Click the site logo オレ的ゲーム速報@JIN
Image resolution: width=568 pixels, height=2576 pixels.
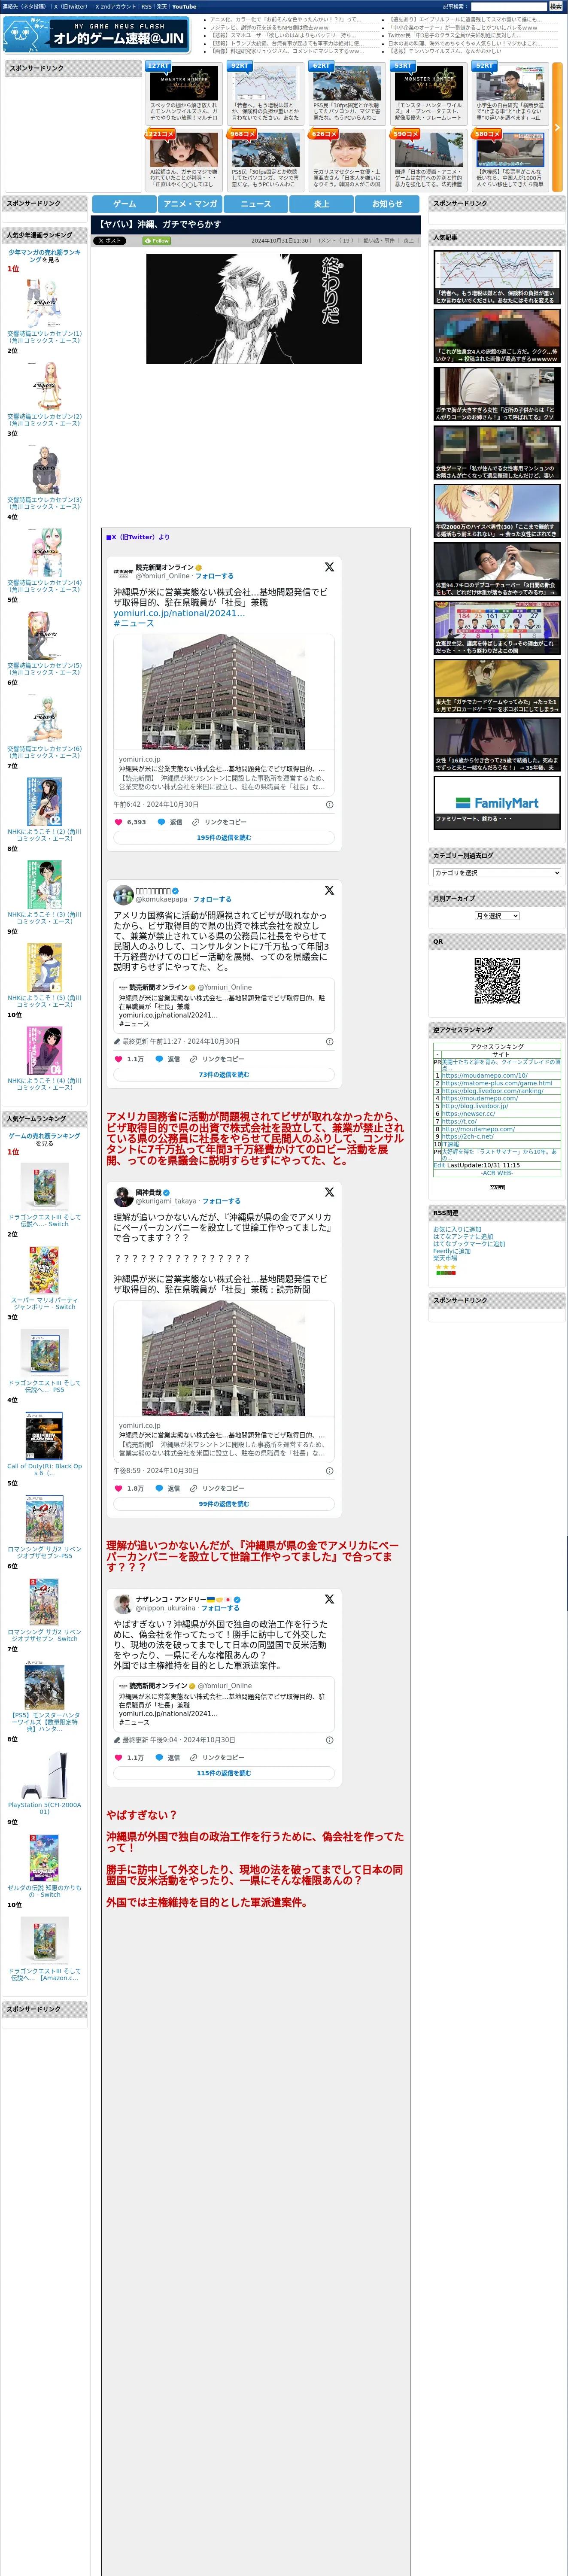[x=96, y=35]
